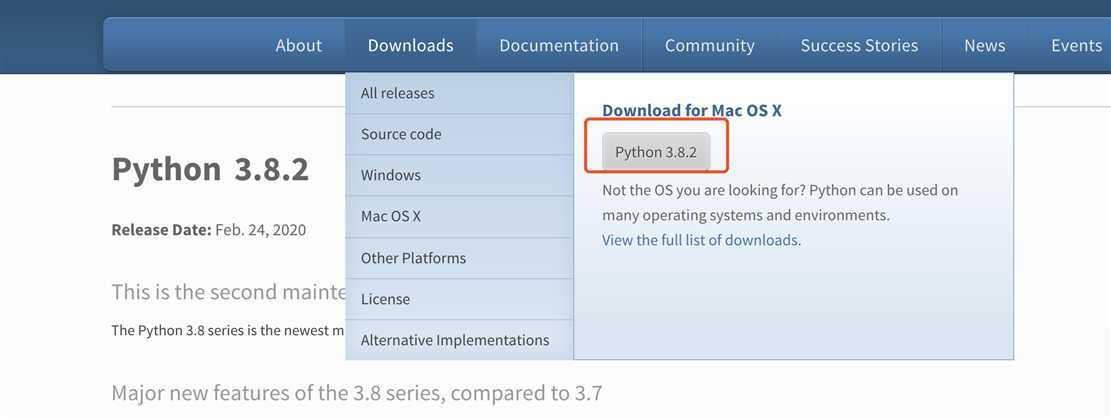Viewport: 1111px width, 419px height.
Task: Select Source code in Downloads submenu
Action: click(x=459, y=134)
